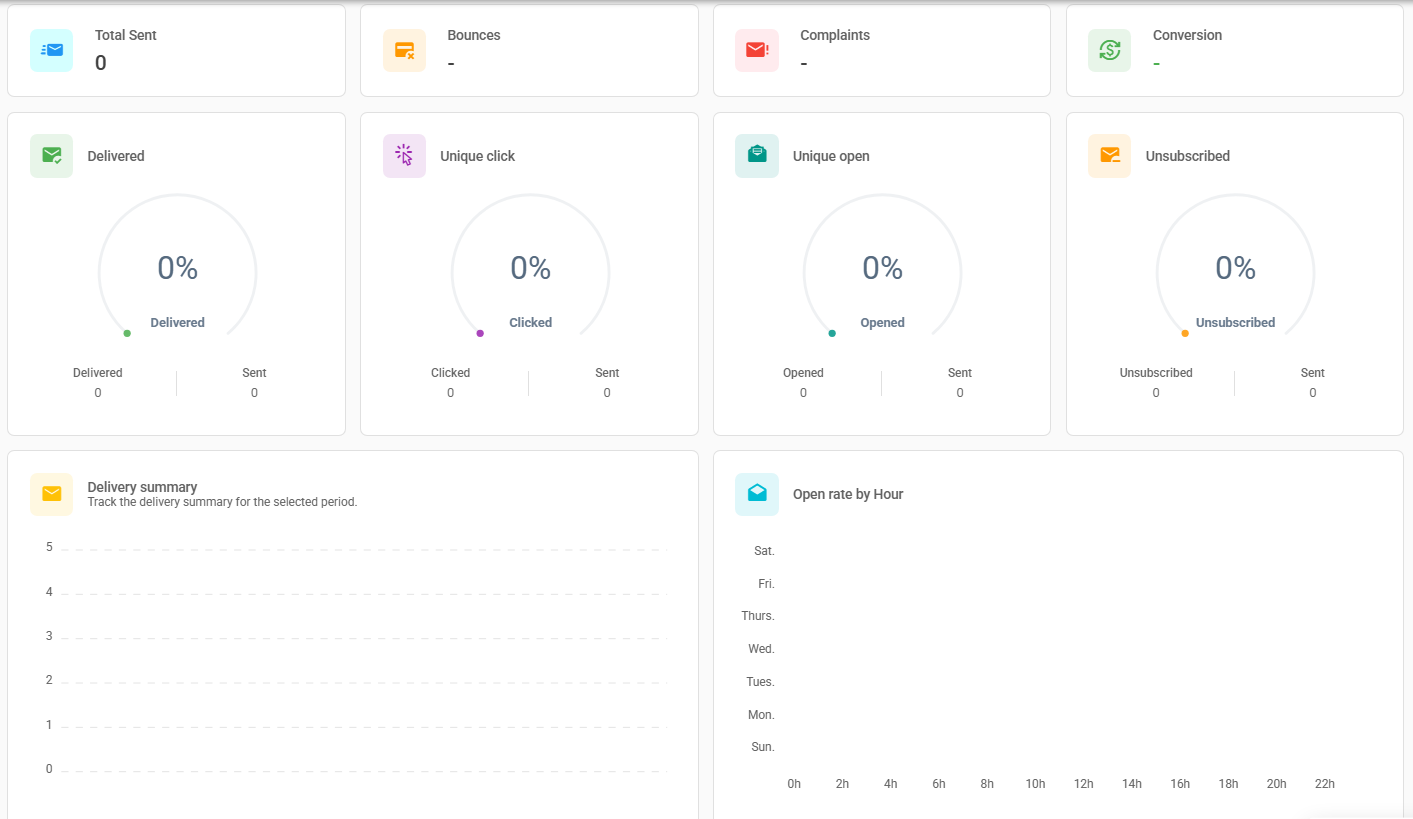Click the Open rate by Hour icon
Image resolution: width=1413 pixels, height=819 pixels.
pyautogui.click(x=757, y=494)
